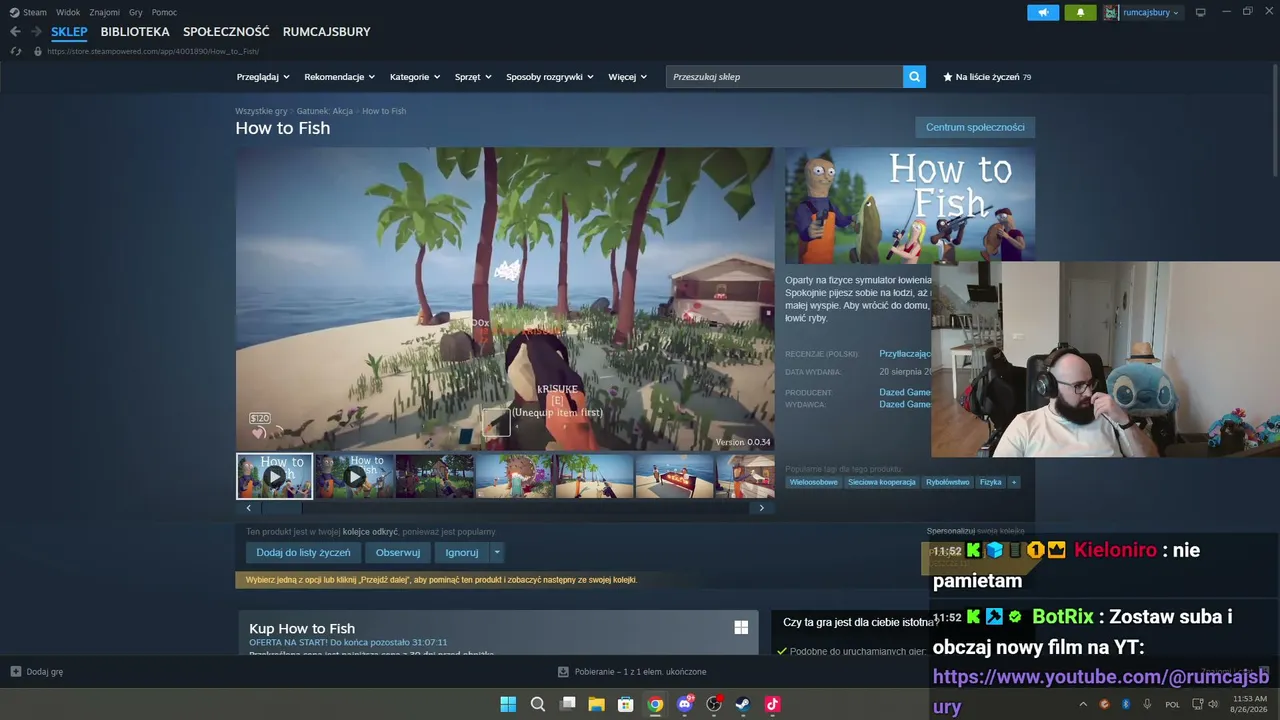This screenshot has width=1280, height=720.
Task: Play the second How to Fish trailer thumbnail
Action: coord(354,476)
